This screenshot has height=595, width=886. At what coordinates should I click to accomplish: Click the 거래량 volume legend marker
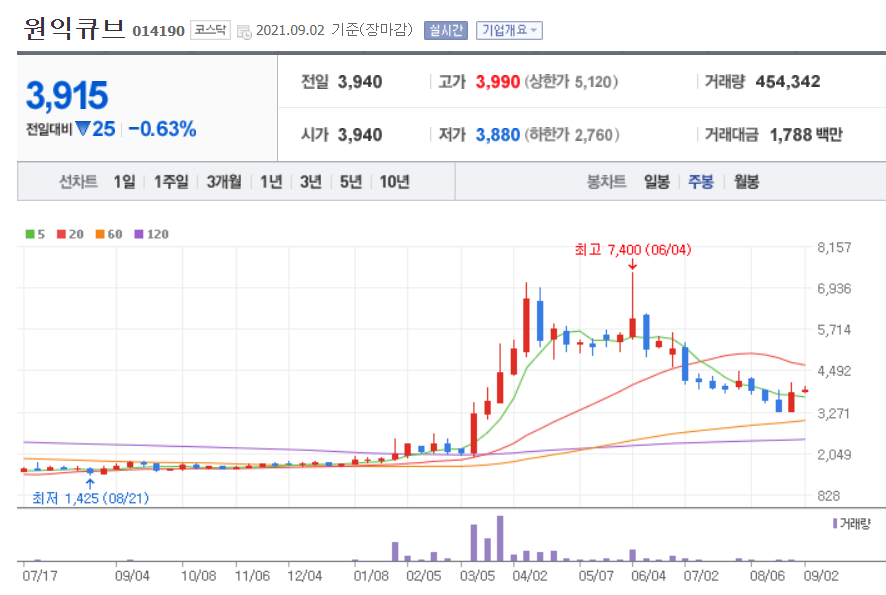(852, 524)
